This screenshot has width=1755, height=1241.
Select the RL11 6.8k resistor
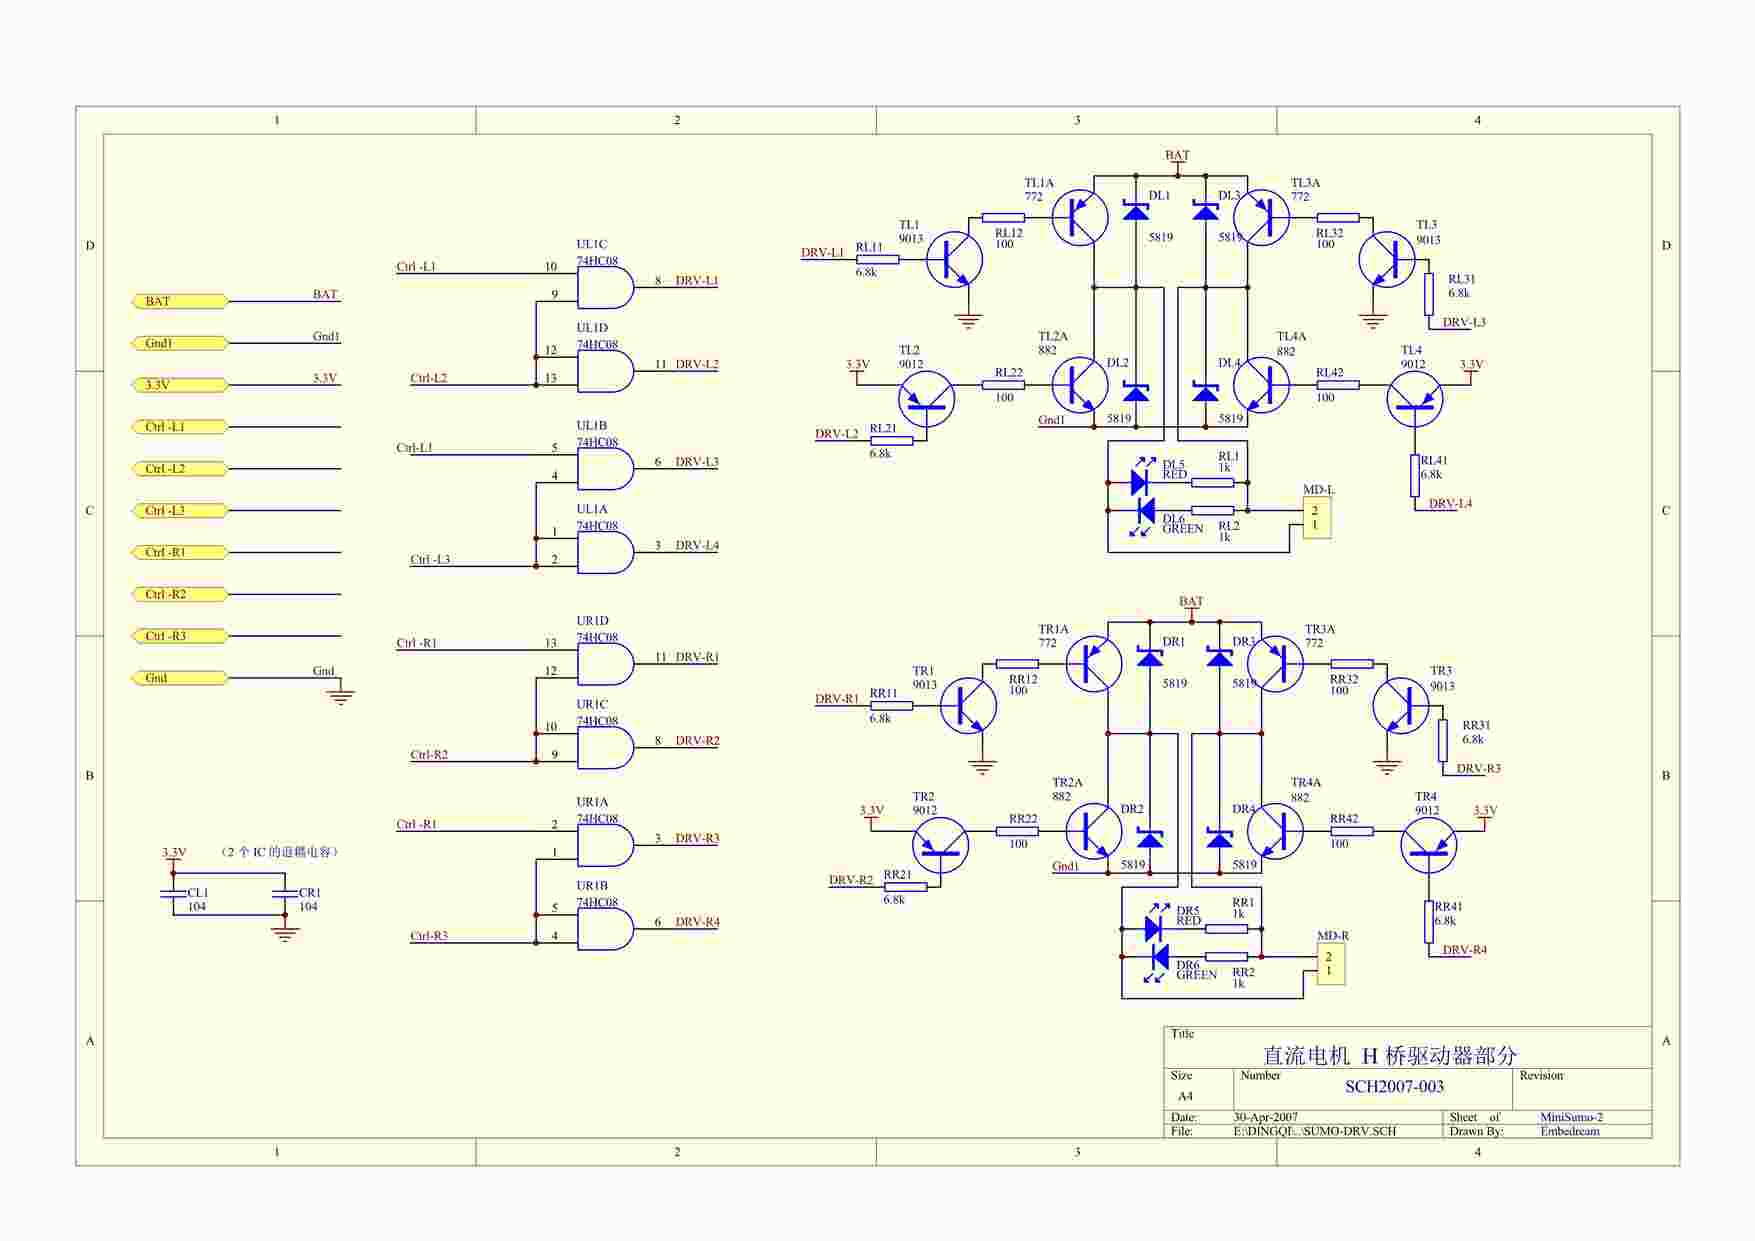click(x=878, y=260)
